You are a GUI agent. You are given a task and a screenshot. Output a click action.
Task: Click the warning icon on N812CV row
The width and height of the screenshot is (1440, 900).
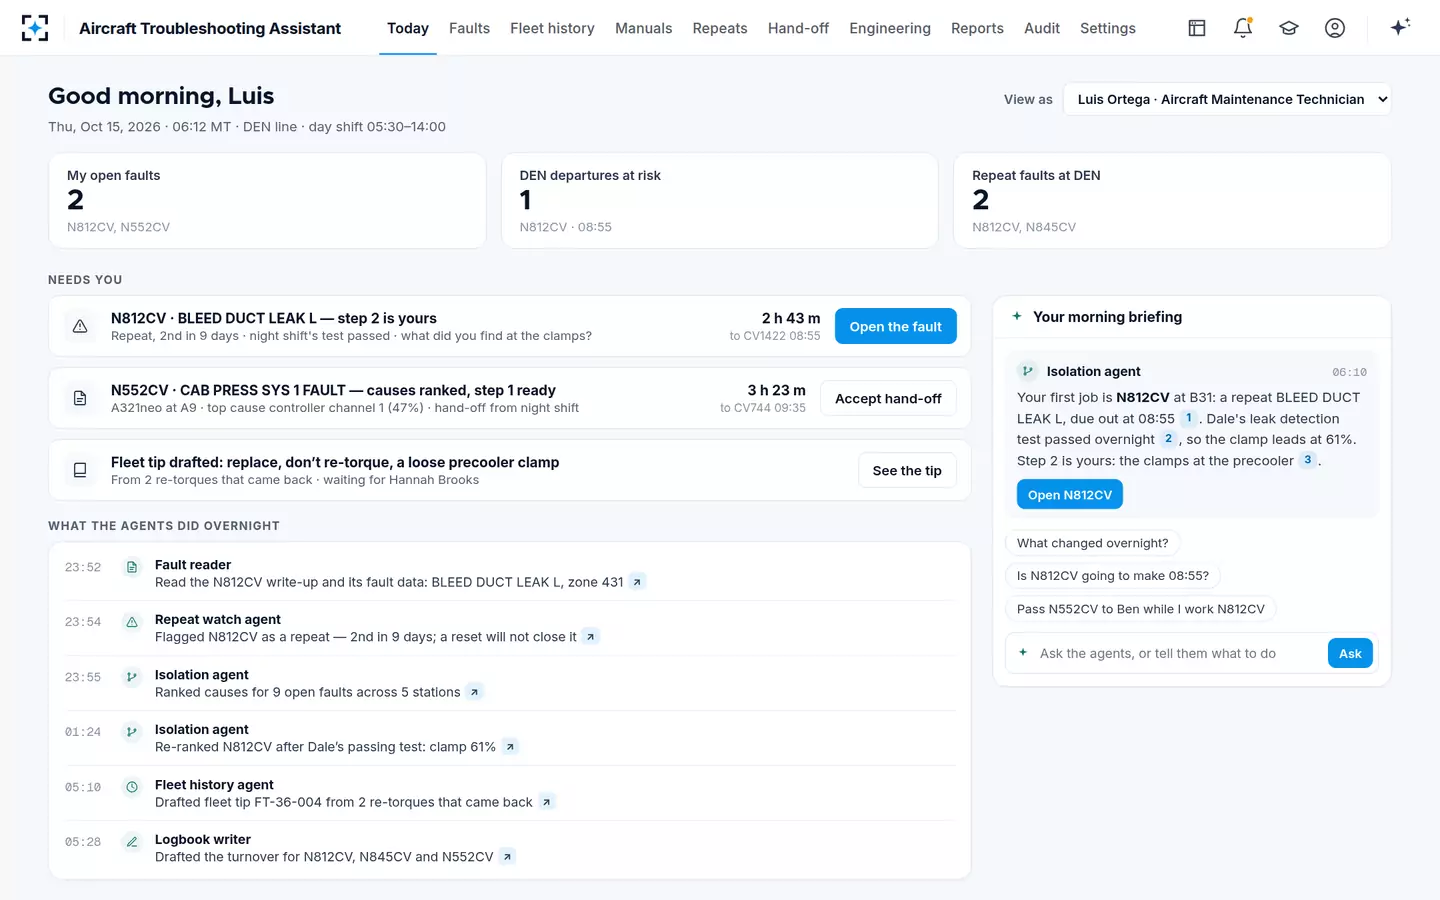(80, 326)
